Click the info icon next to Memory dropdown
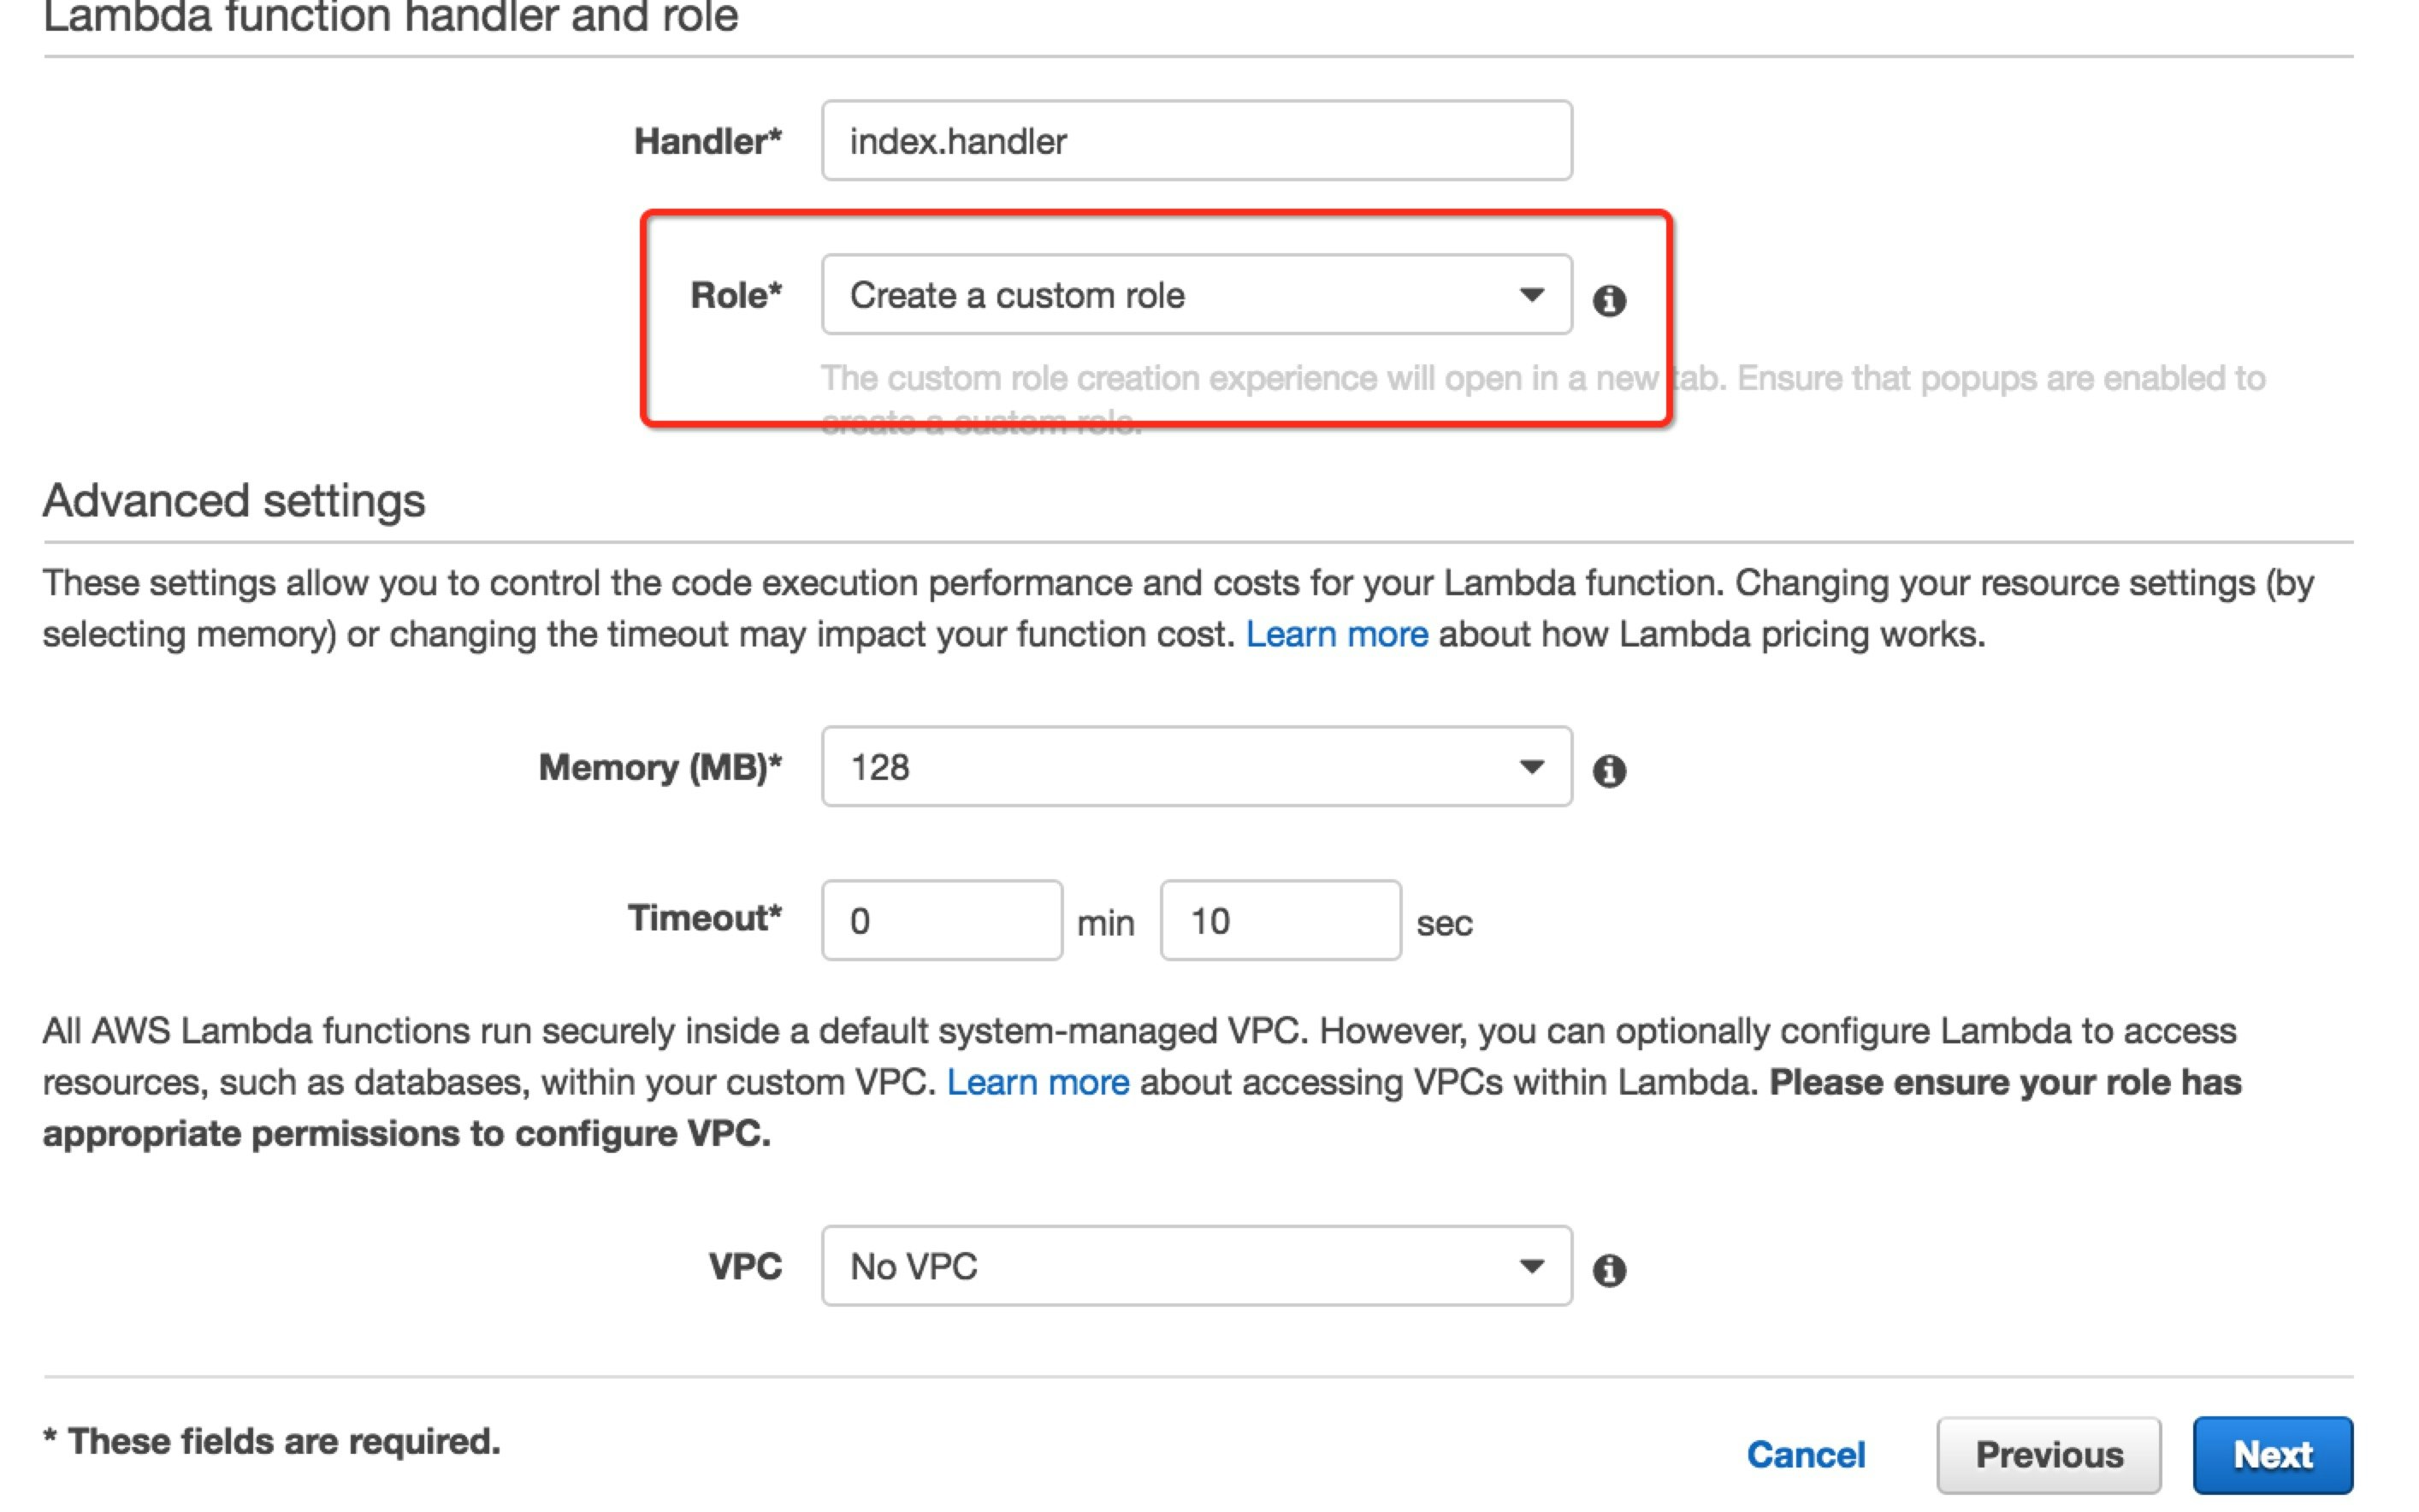The width and height of the screenshot is (2419, 1512). tap(1609, 770)
